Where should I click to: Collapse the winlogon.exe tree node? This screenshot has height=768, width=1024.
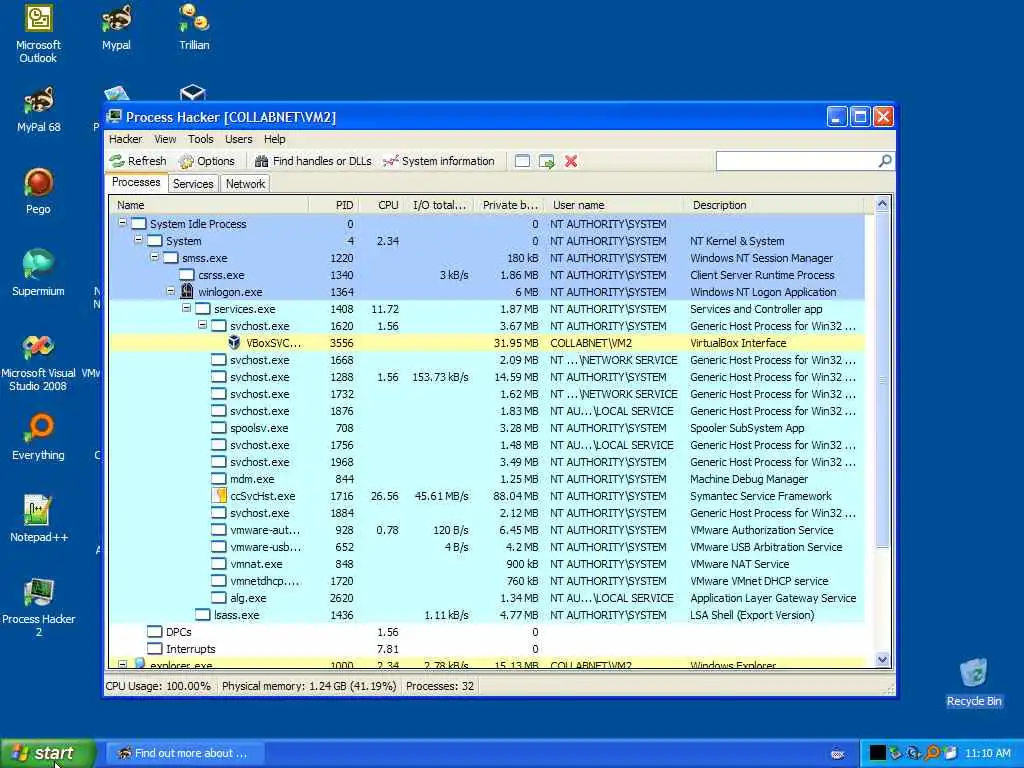tap(170, 291)
